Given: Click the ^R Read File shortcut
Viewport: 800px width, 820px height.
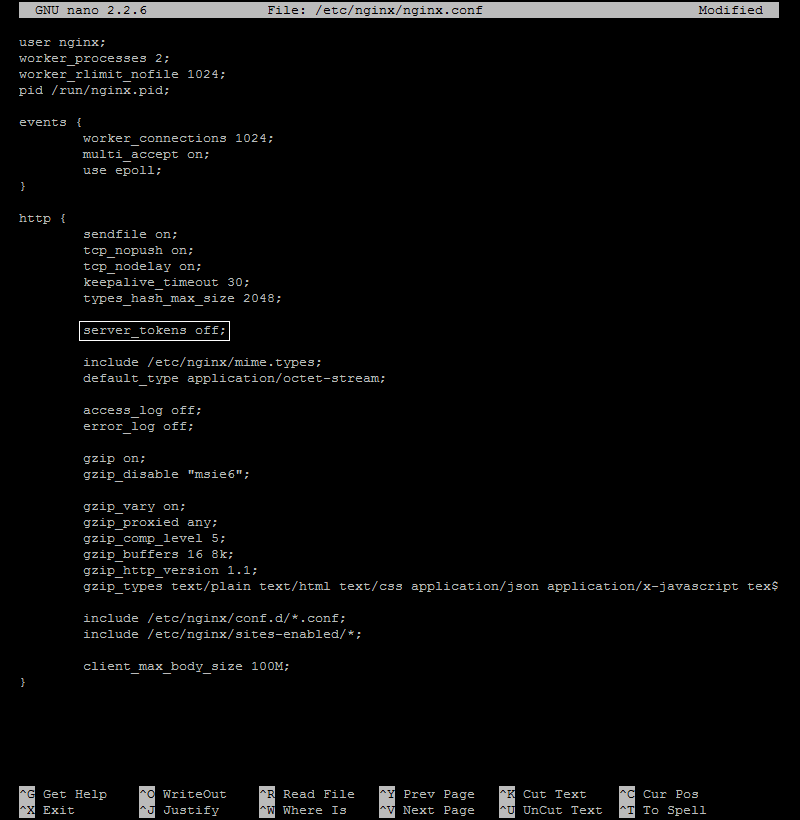Looking at the screenshot, I should pyautogui.click(x=305, y=793).
